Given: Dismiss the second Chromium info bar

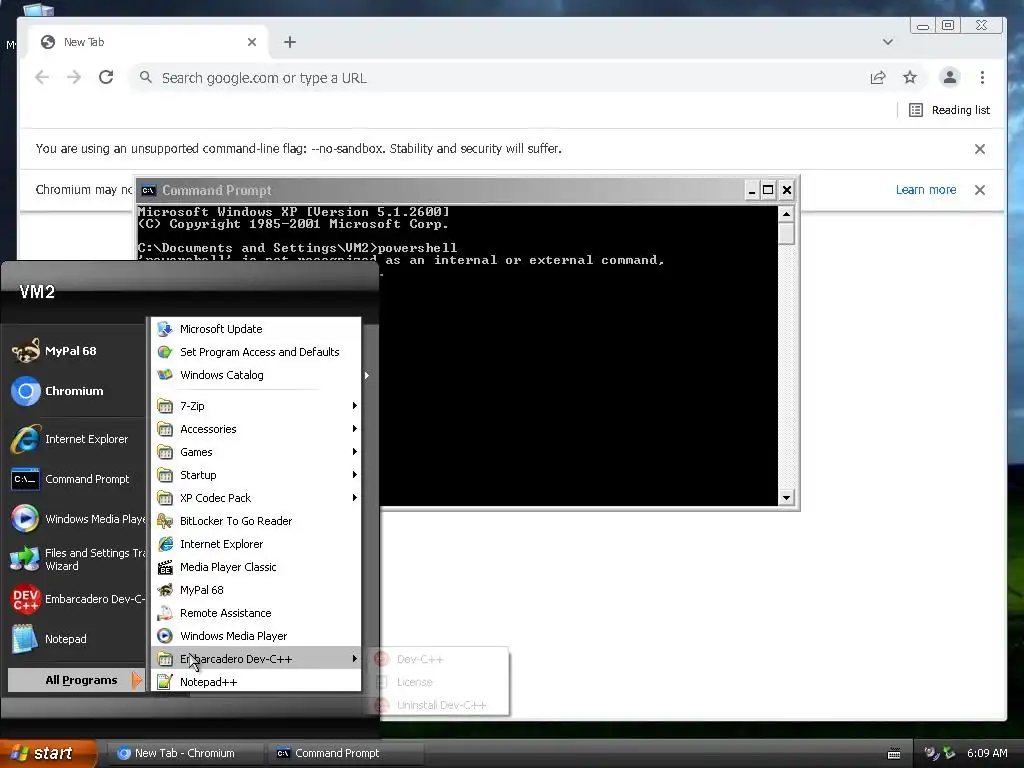Looking at the screenshot, I should 980,190.
